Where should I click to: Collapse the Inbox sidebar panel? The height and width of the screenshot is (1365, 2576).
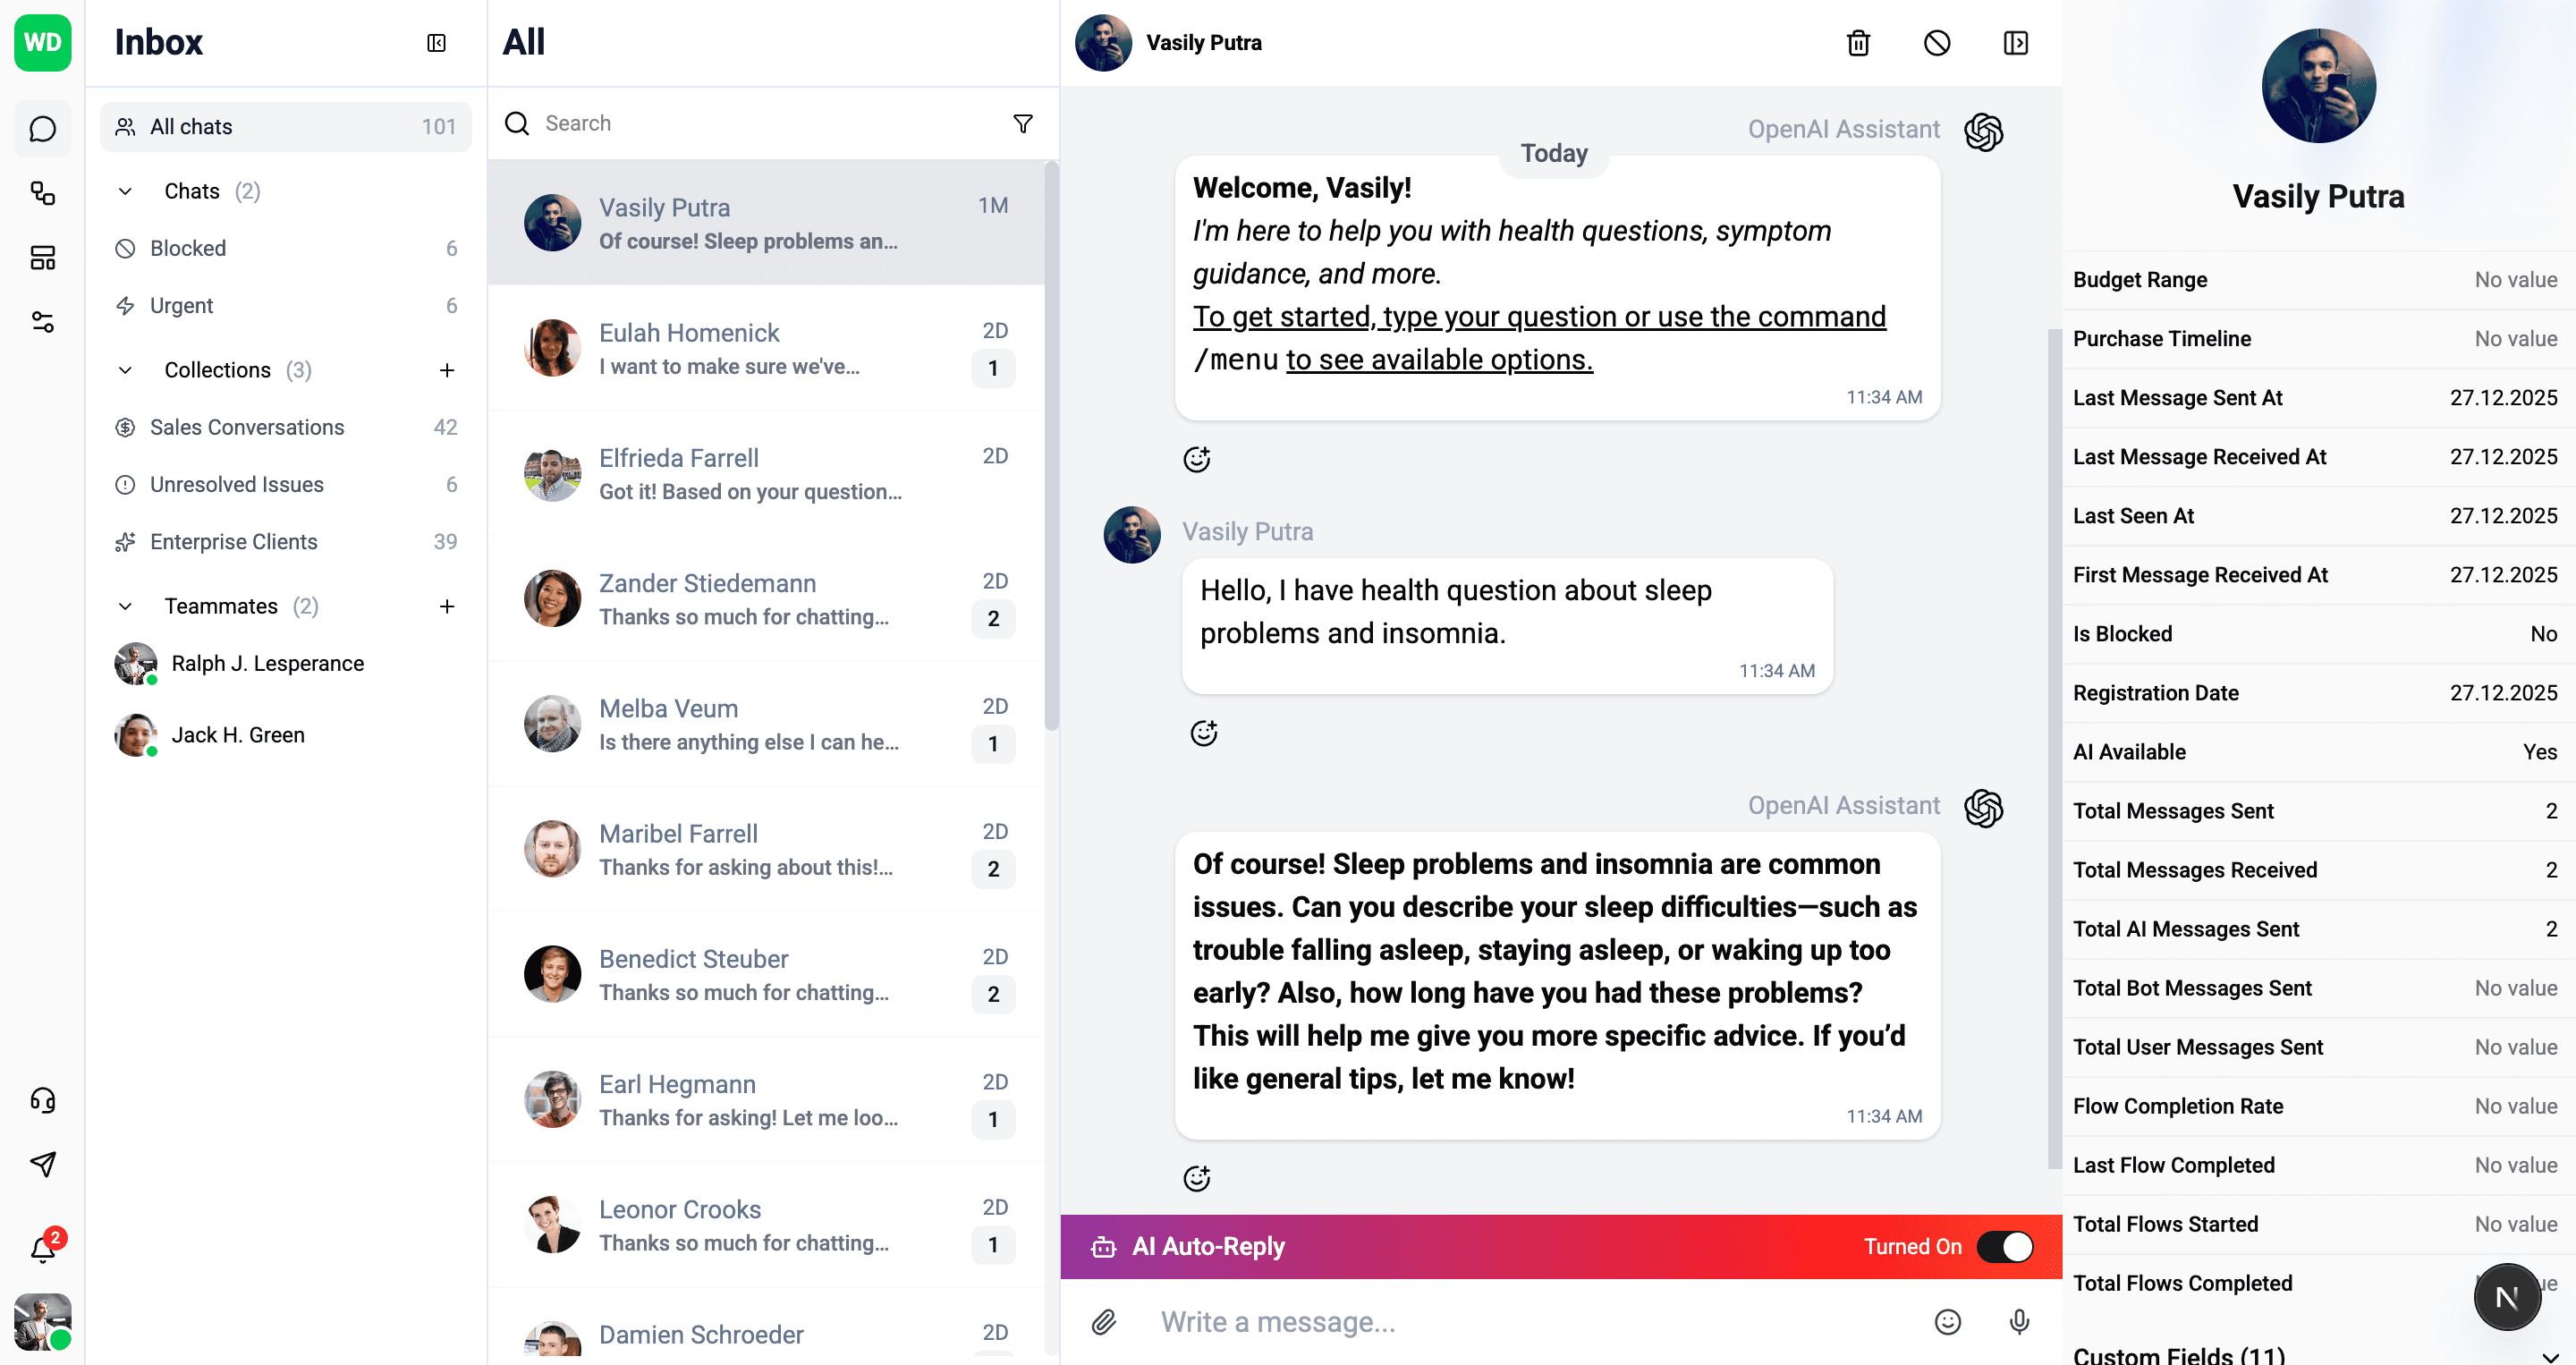[436, 43]
